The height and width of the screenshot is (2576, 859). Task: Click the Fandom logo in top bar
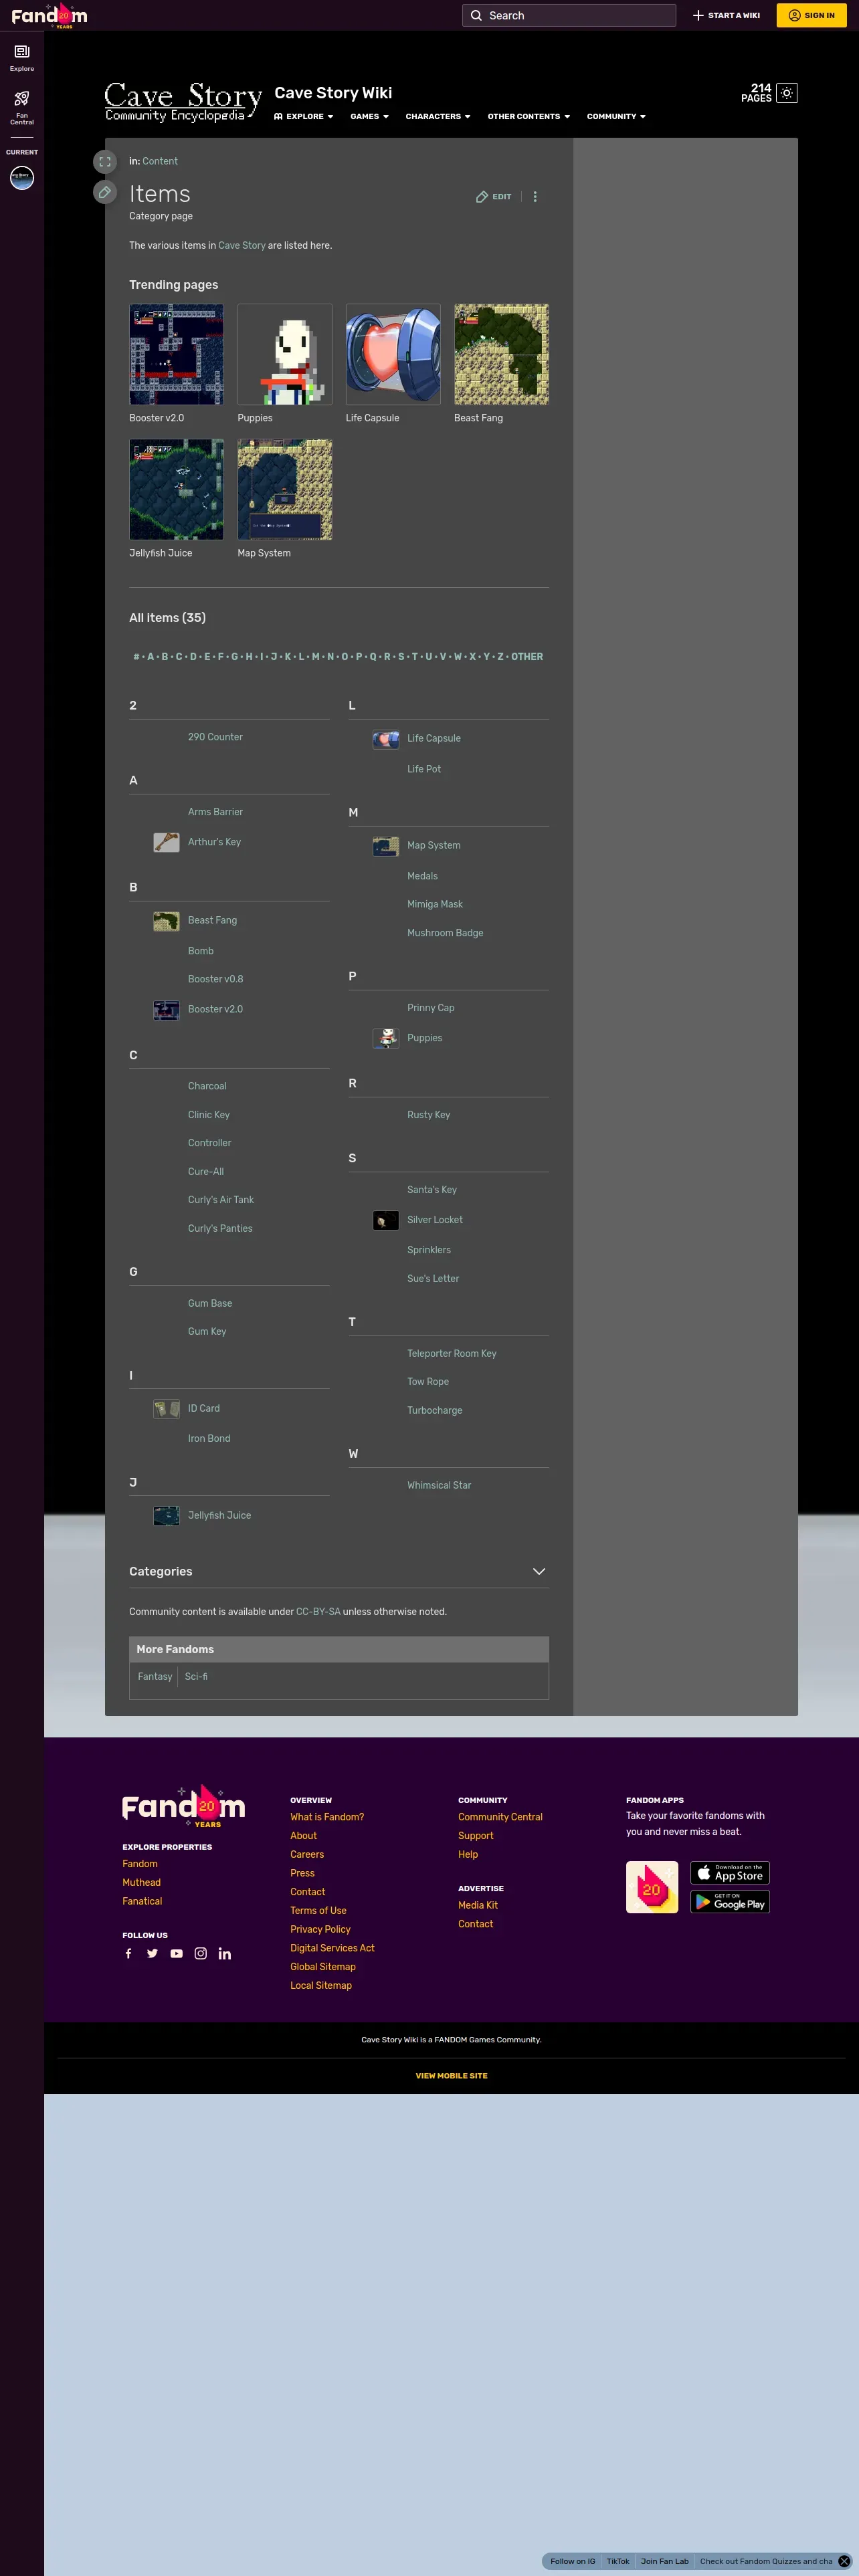(49, 16)
